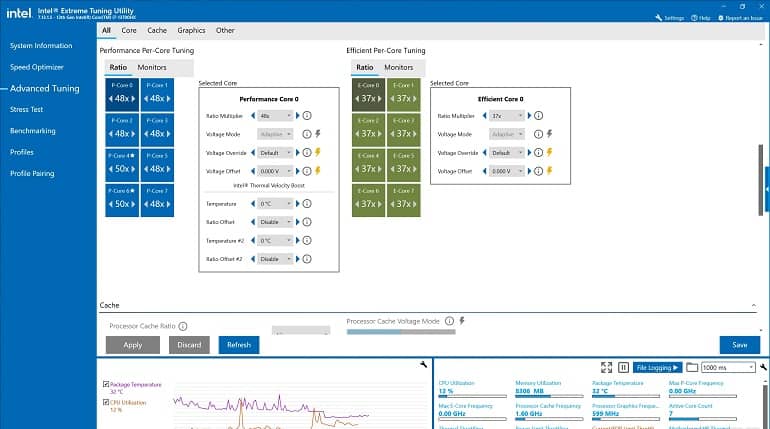Open TVB Ratio Offset dropdown
The height and width of the screenshot is (429, 770).
[275, 222]
